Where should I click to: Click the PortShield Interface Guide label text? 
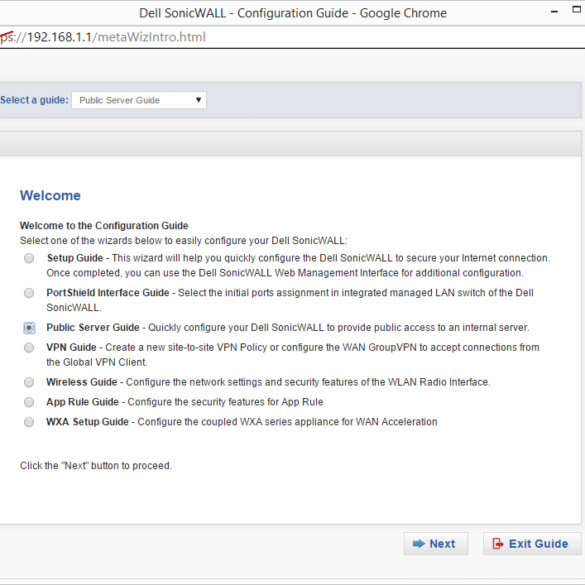[x=108, y=292]
